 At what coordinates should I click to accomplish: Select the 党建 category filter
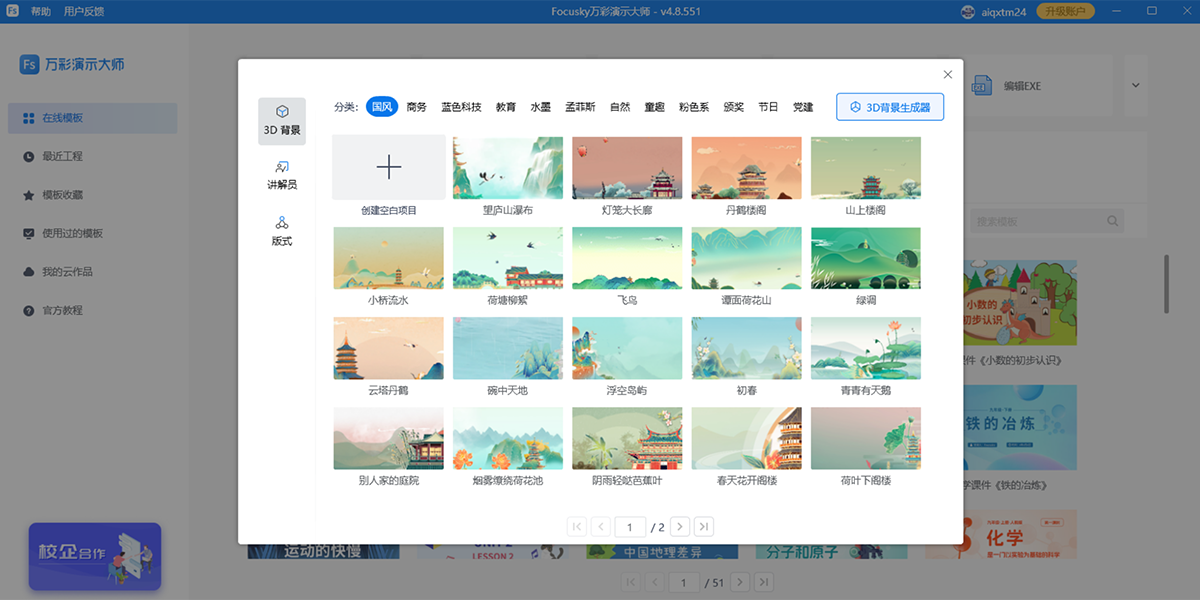click(802, 106)
